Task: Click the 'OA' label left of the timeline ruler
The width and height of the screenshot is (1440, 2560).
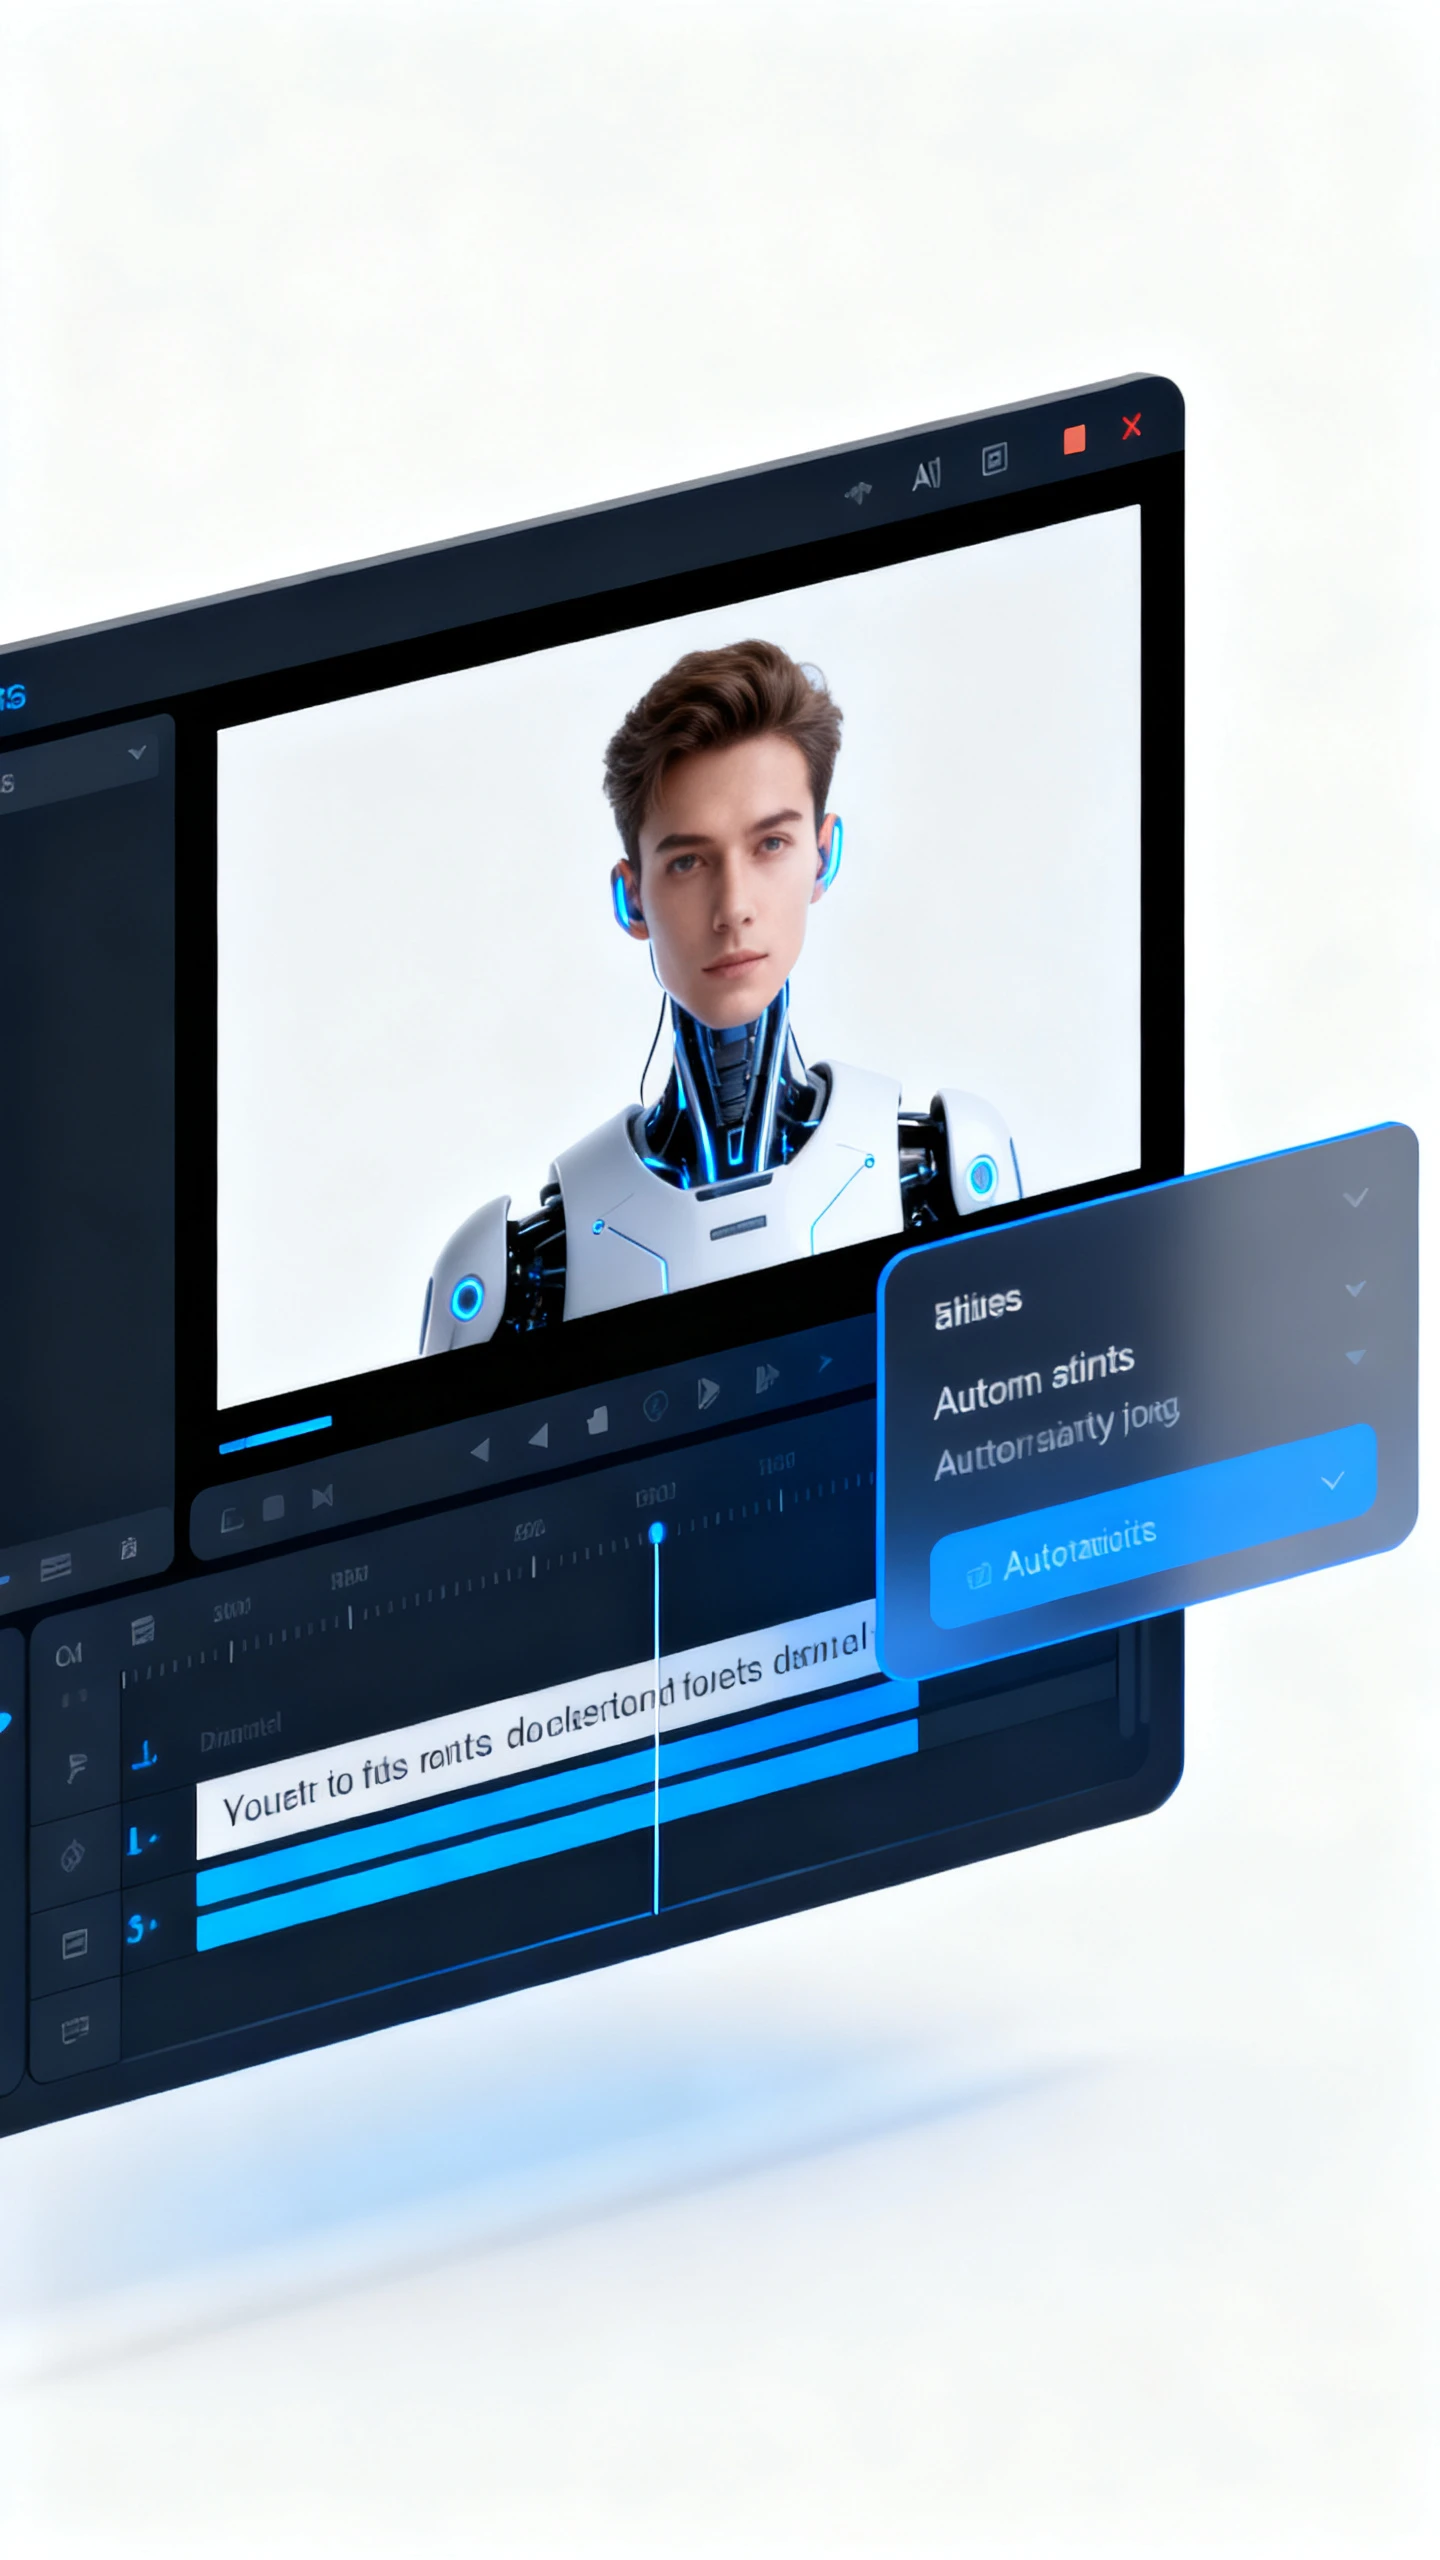Action: 69,1655
